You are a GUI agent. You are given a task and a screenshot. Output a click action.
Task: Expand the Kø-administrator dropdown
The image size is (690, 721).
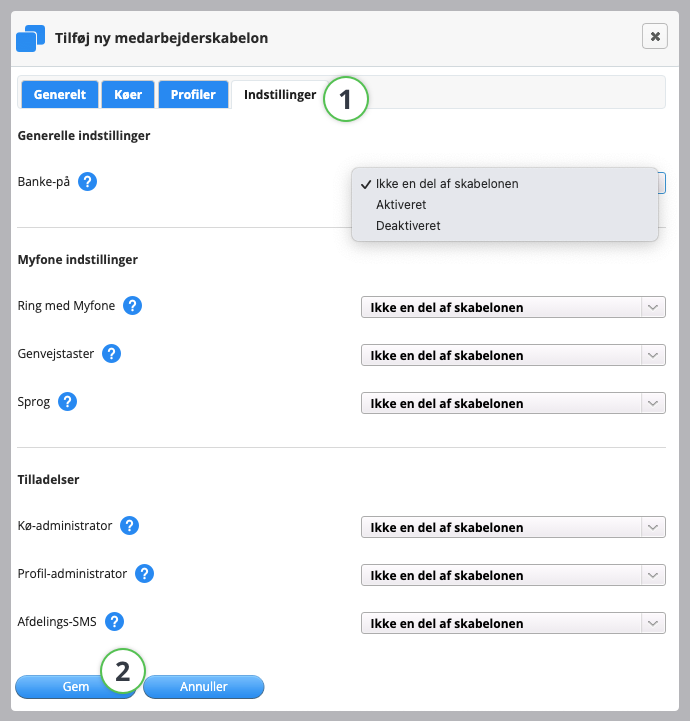(x=513, y=527)
